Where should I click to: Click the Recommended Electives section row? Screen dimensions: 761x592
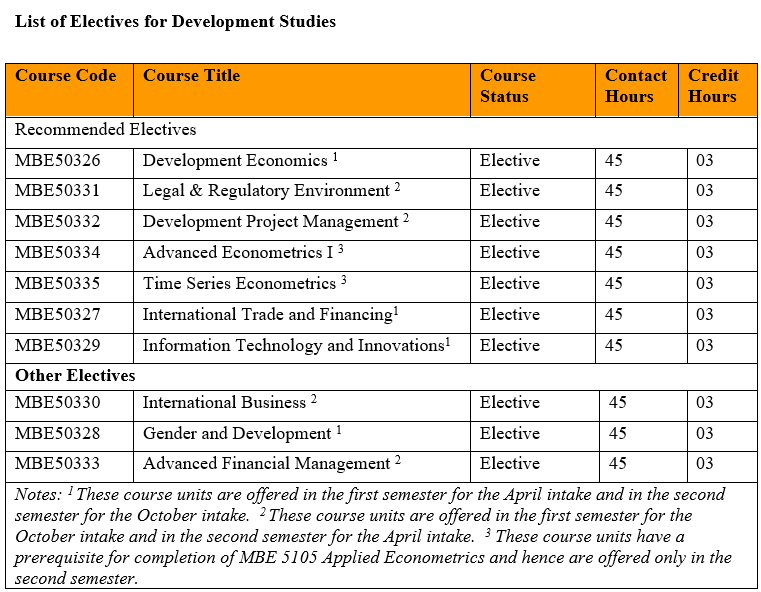point(105,130)
